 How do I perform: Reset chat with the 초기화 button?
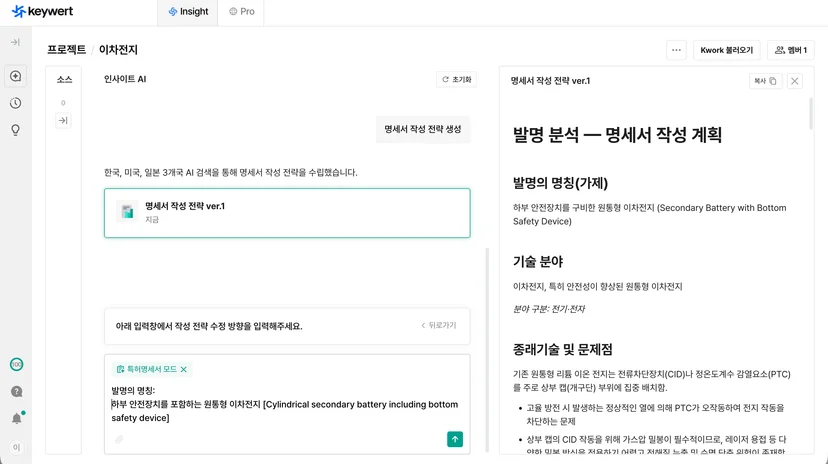point(456,79)
